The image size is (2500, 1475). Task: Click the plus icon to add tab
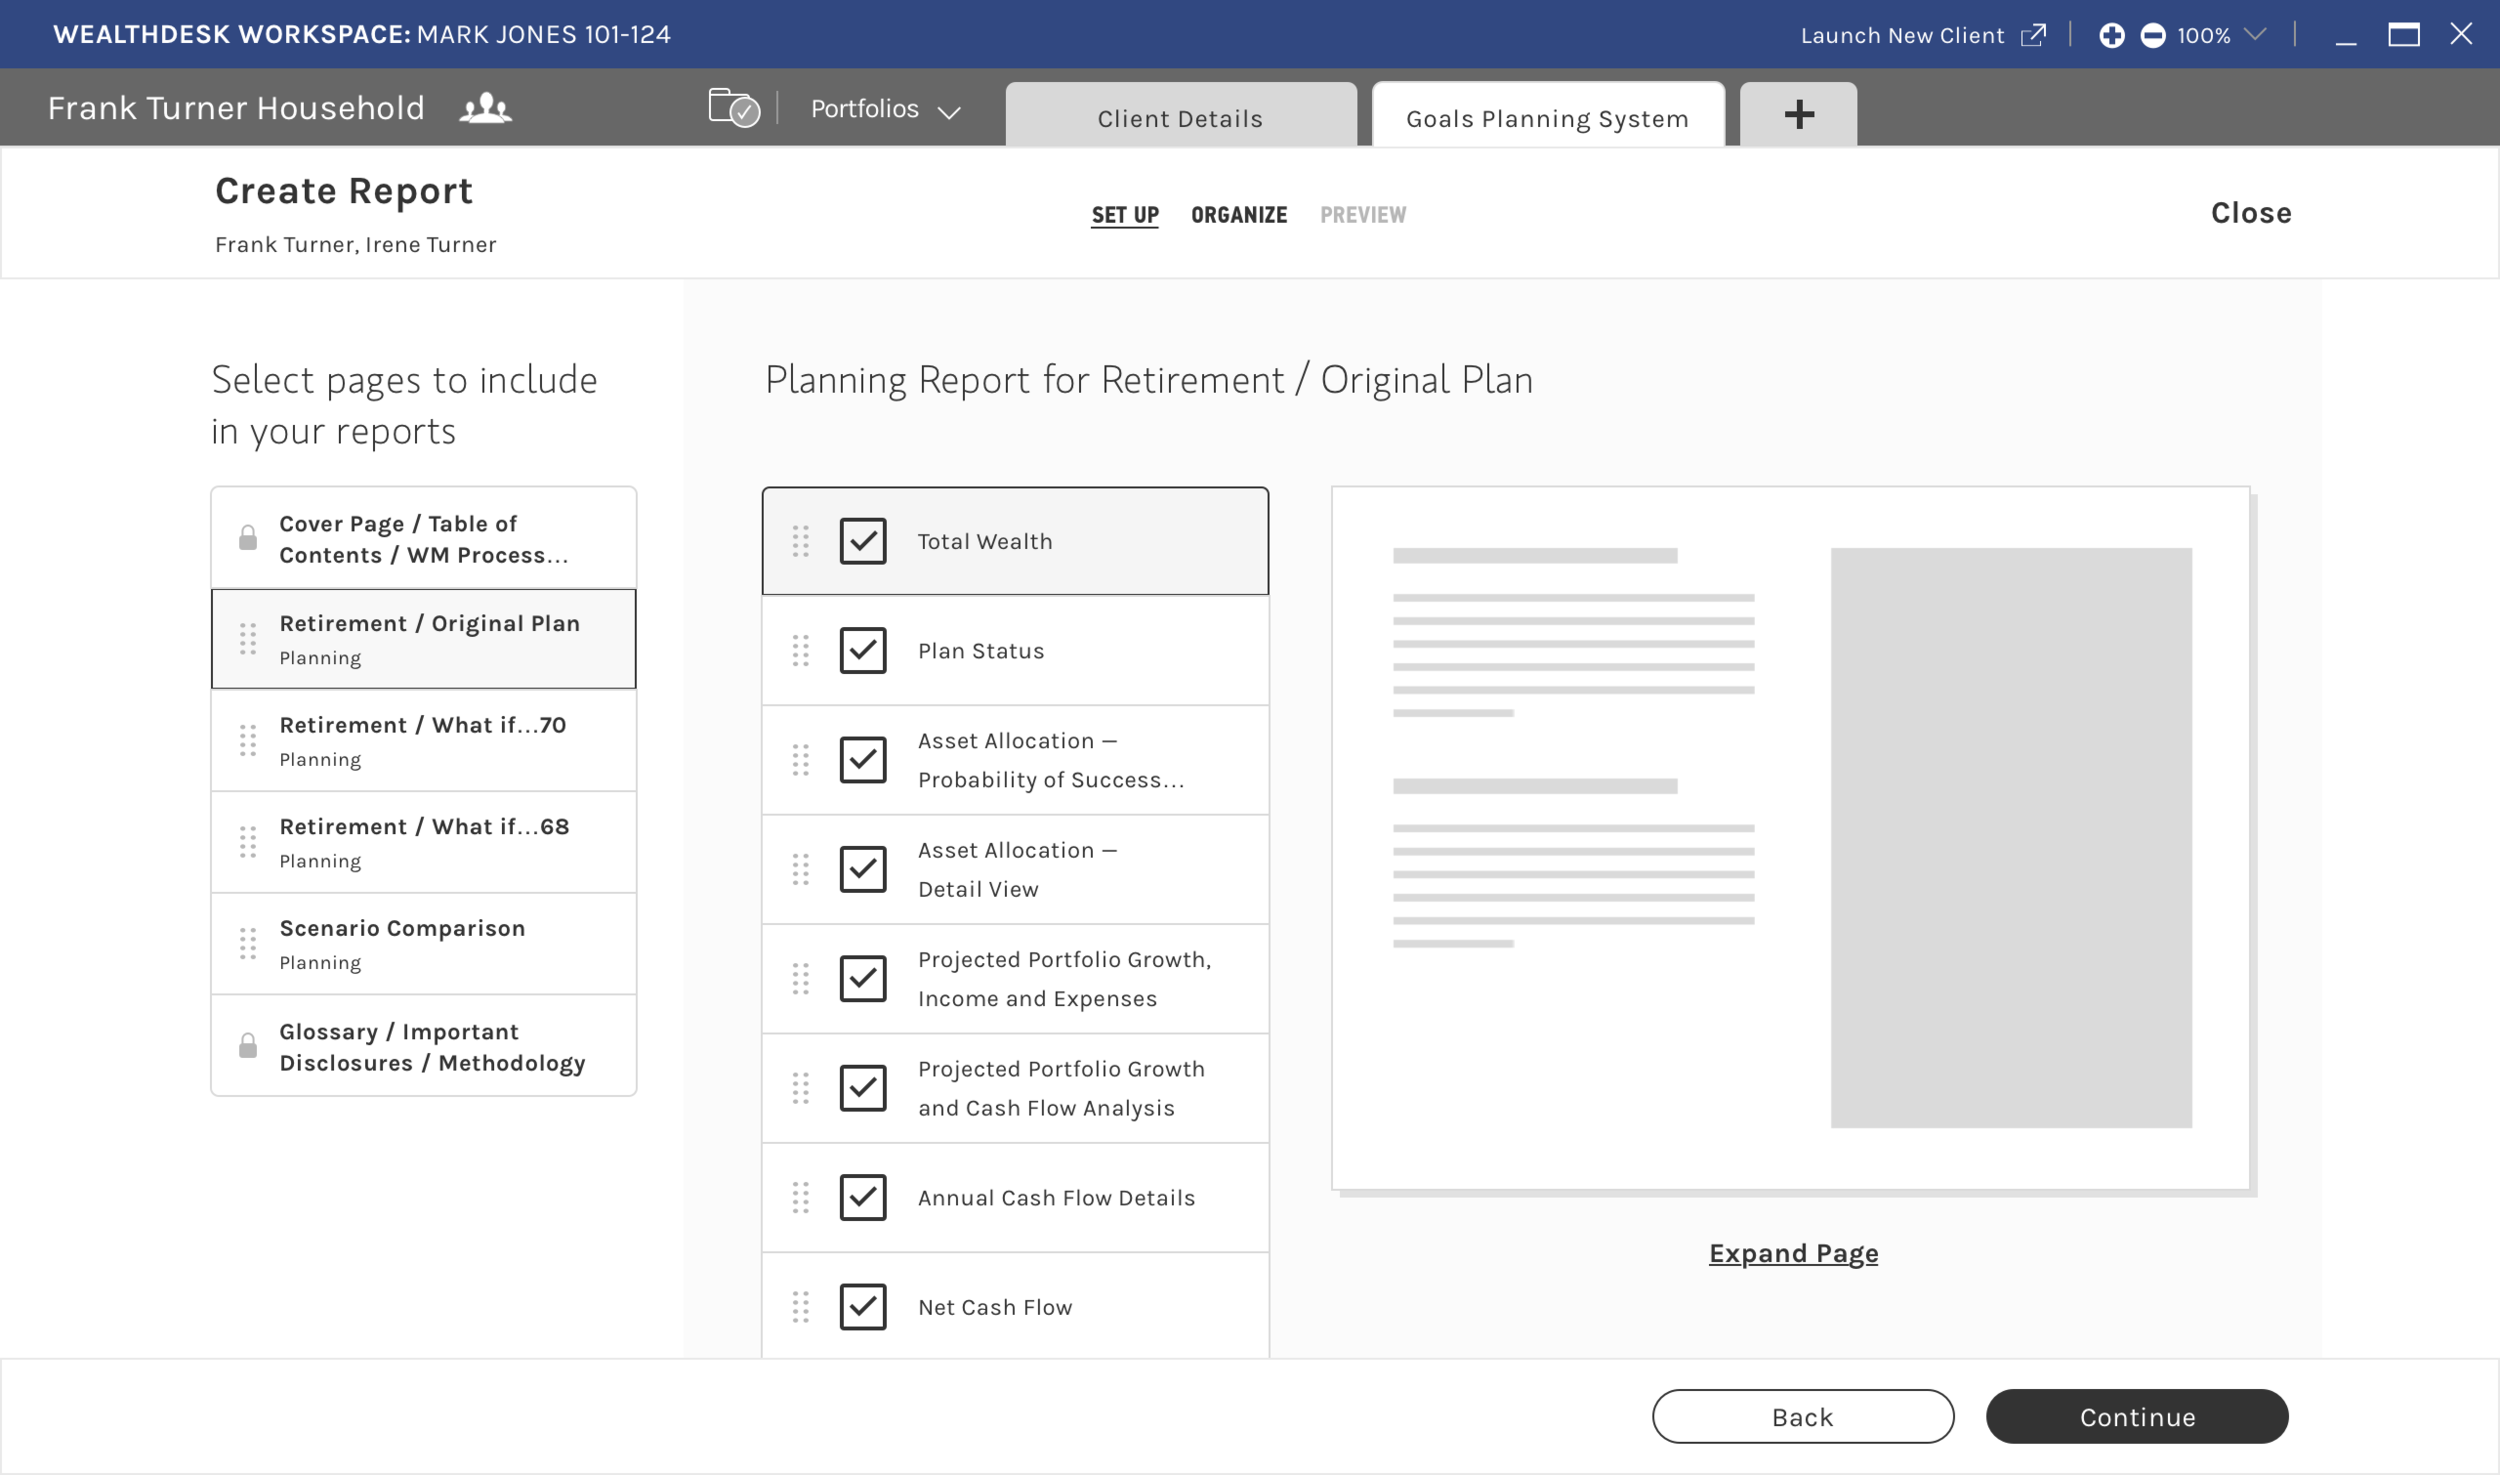pos(1798,114)
